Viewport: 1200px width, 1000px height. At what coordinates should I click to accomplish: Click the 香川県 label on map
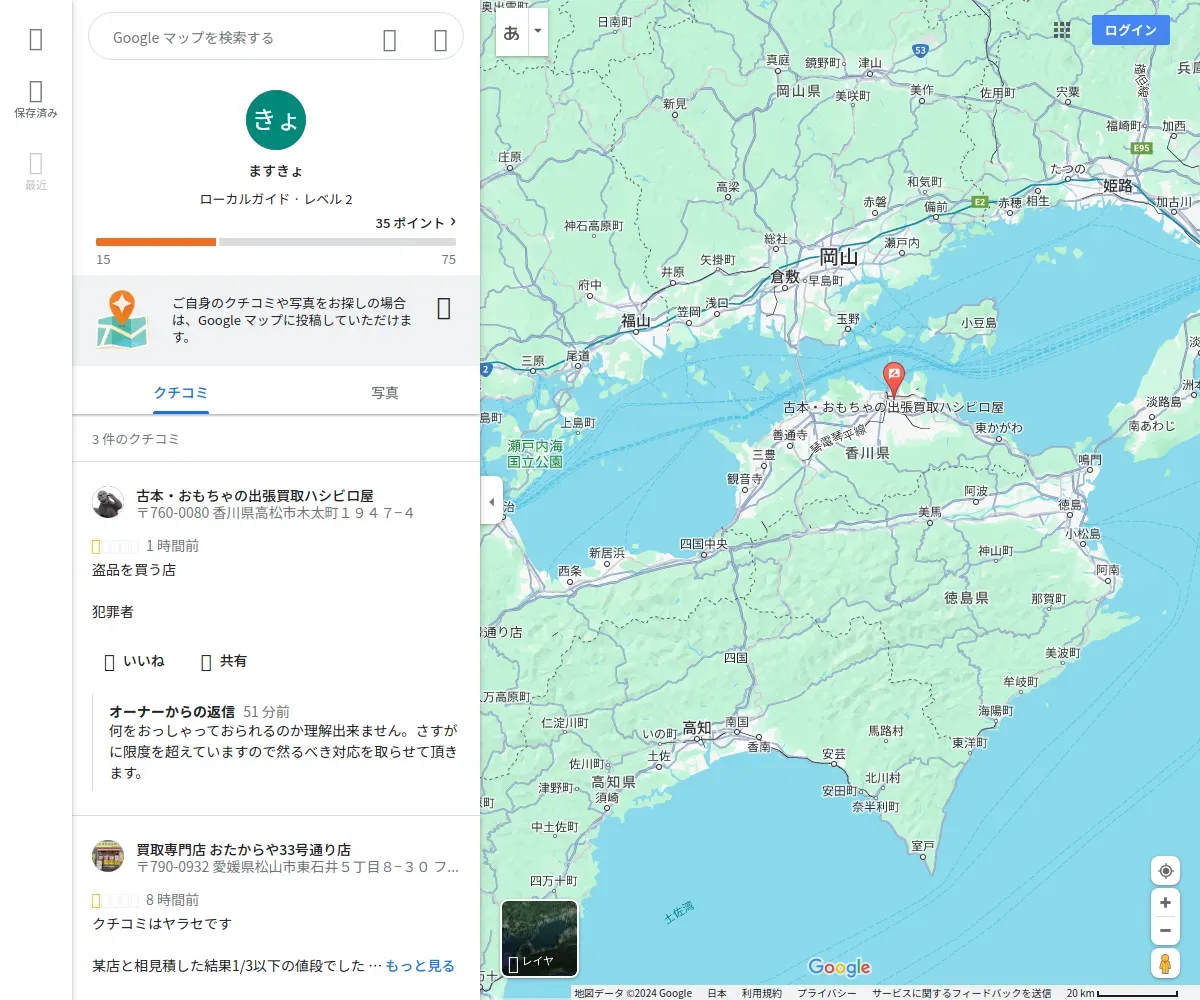867,453
